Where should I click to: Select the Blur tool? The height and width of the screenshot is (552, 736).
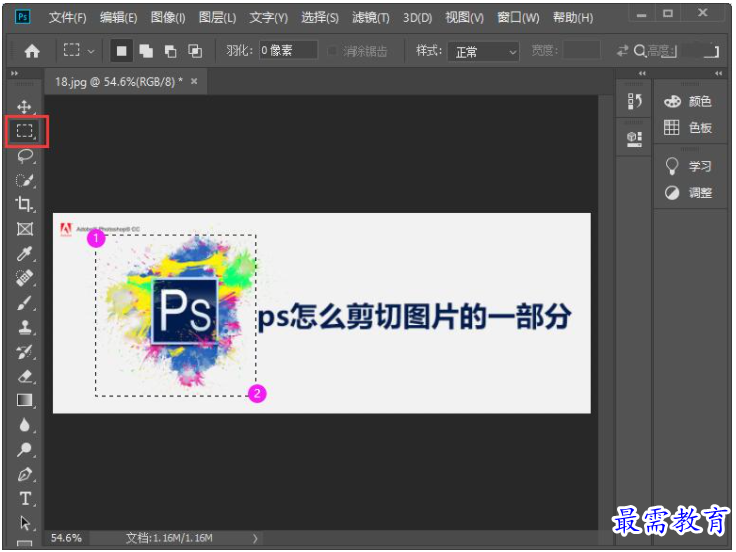pos(25,425)
